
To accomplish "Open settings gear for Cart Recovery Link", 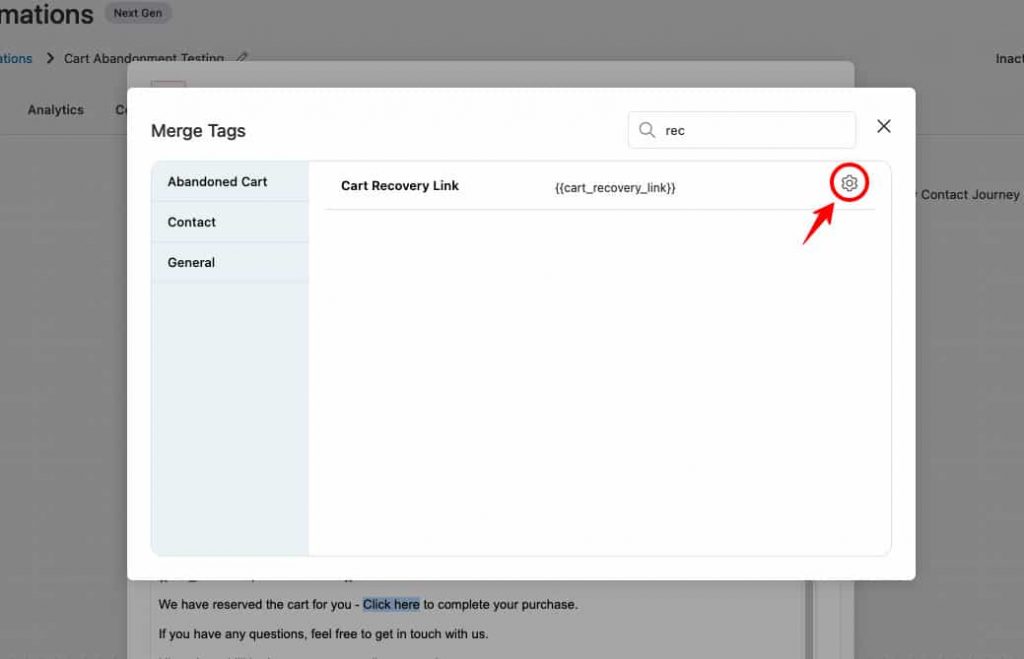I will pos(849,183).
